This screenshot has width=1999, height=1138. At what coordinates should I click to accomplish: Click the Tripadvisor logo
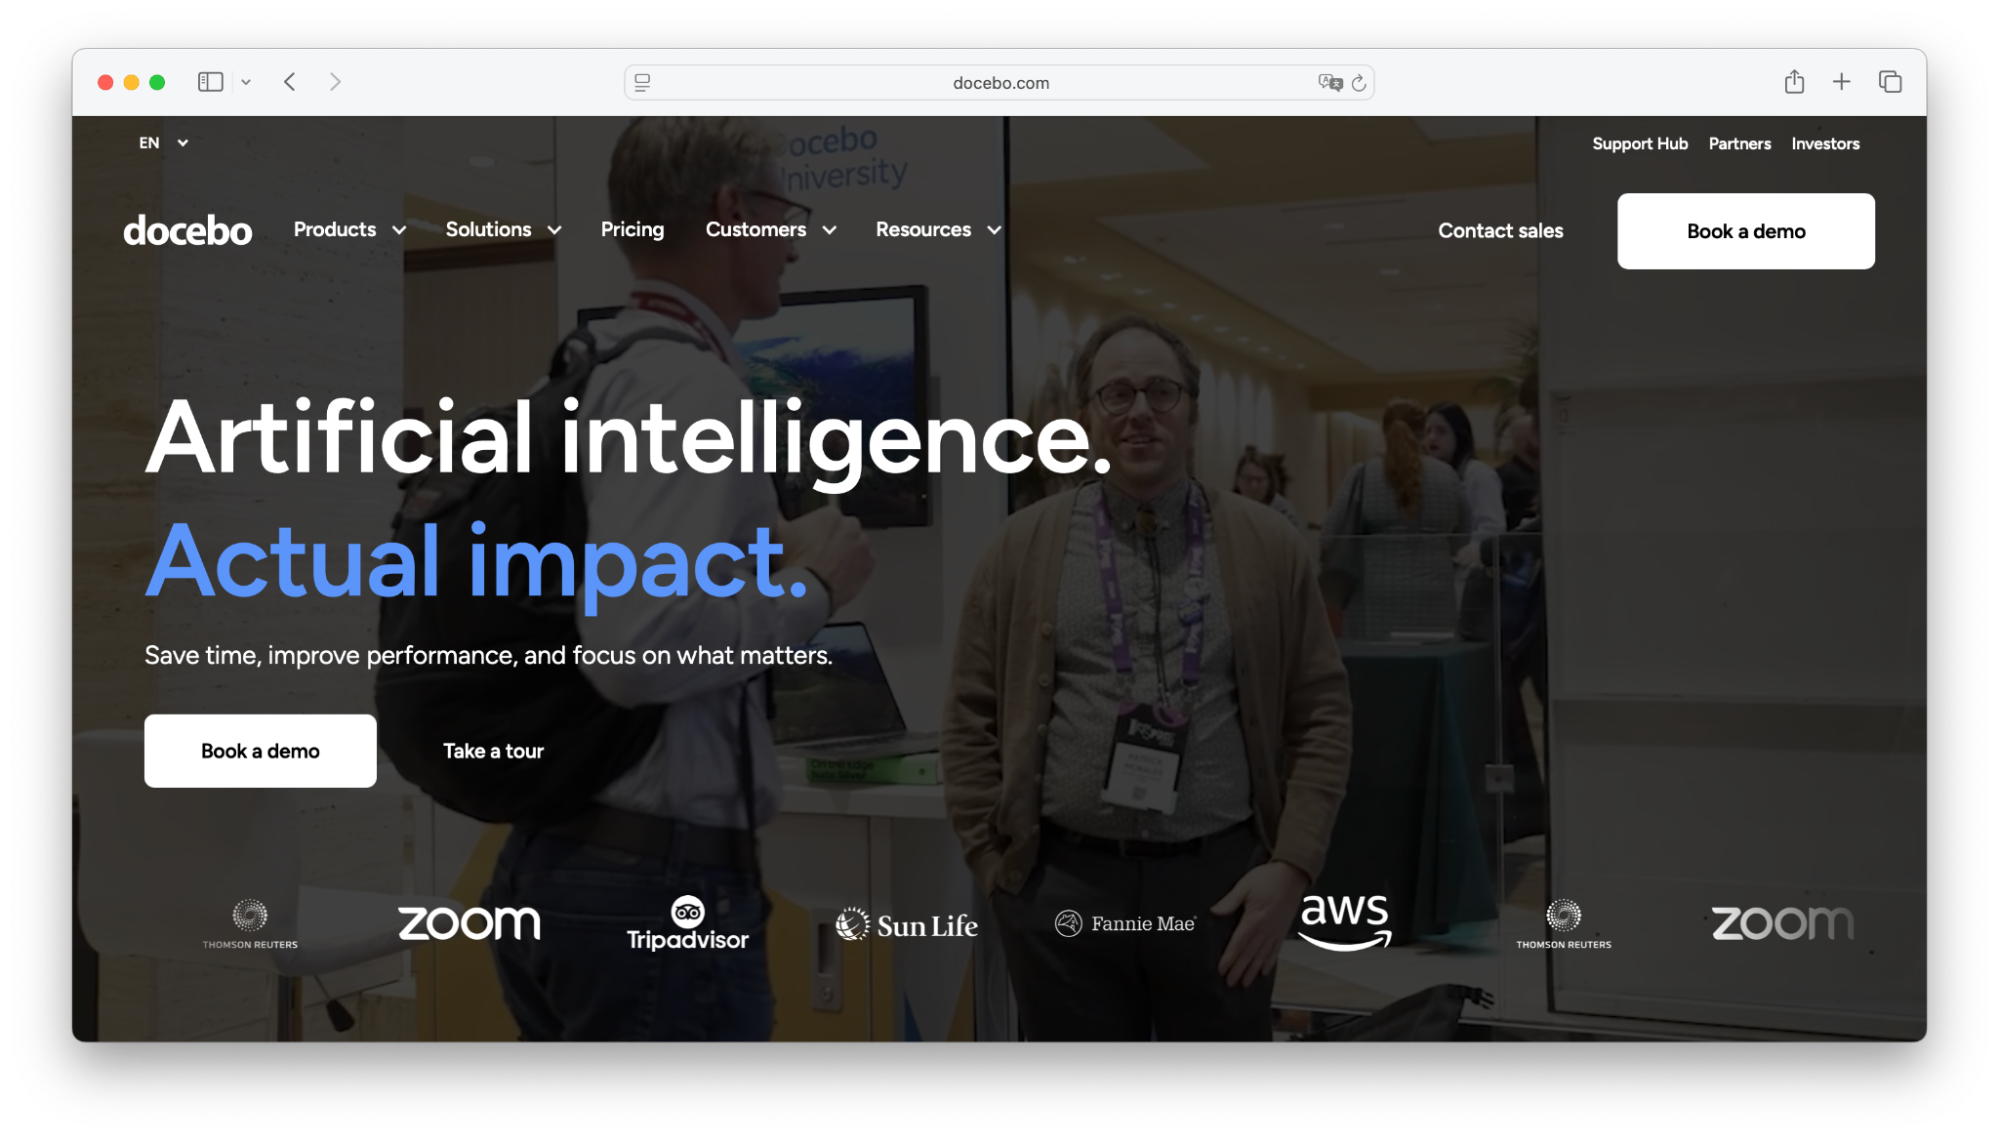tap(687, 923)
